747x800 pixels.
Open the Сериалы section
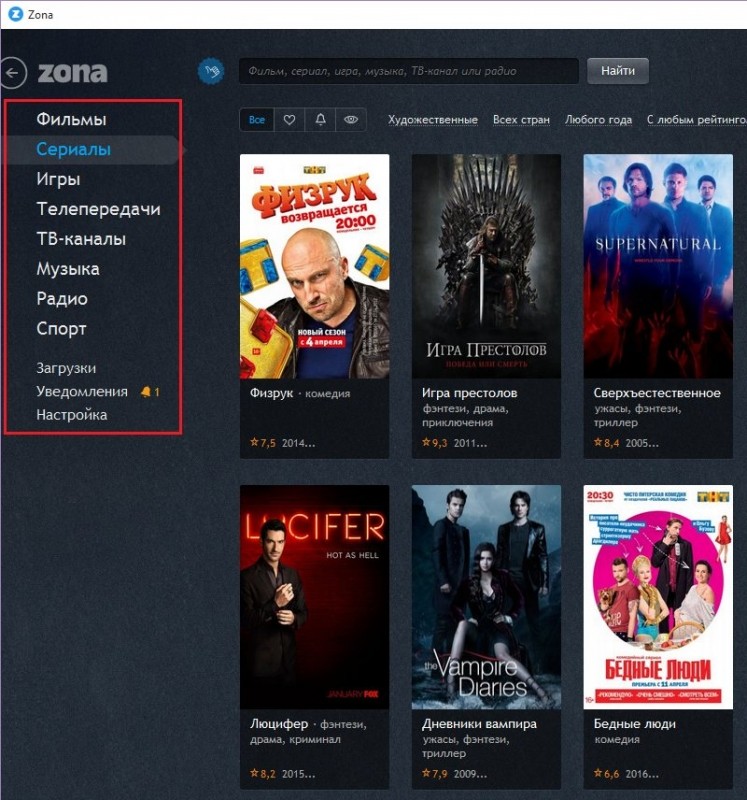pos(73,149)
